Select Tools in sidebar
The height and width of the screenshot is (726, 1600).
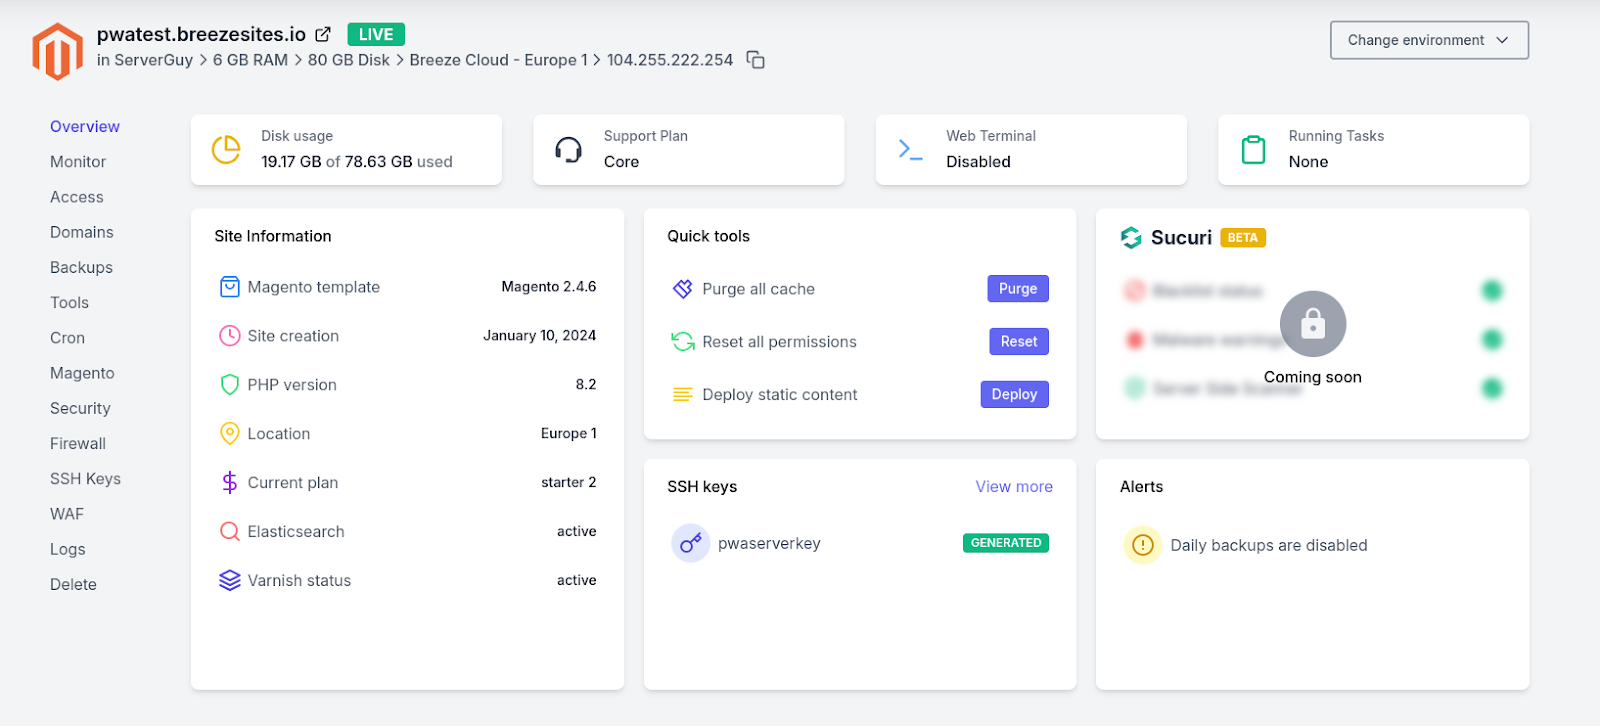click(x=69, y=303)
